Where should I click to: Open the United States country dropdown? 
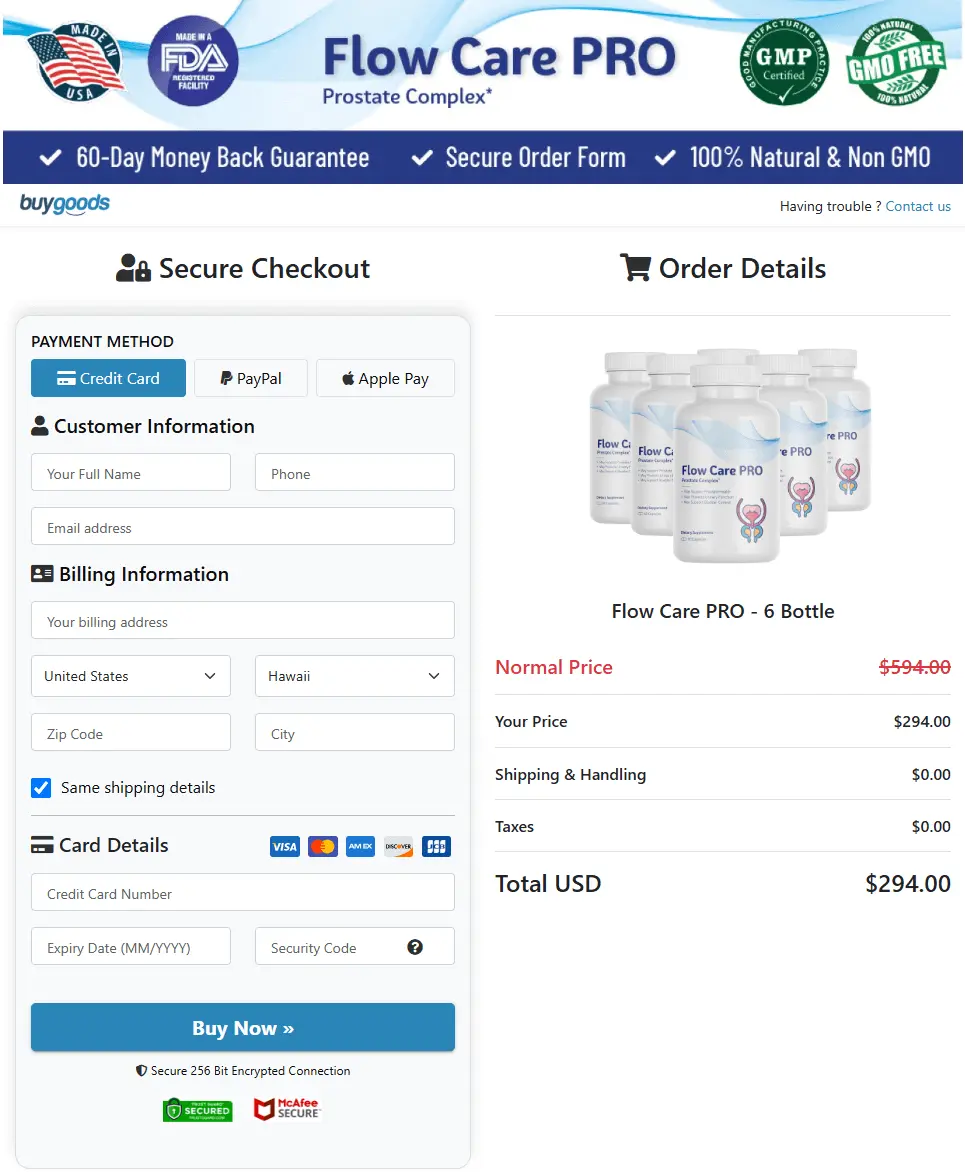(130, 676)
